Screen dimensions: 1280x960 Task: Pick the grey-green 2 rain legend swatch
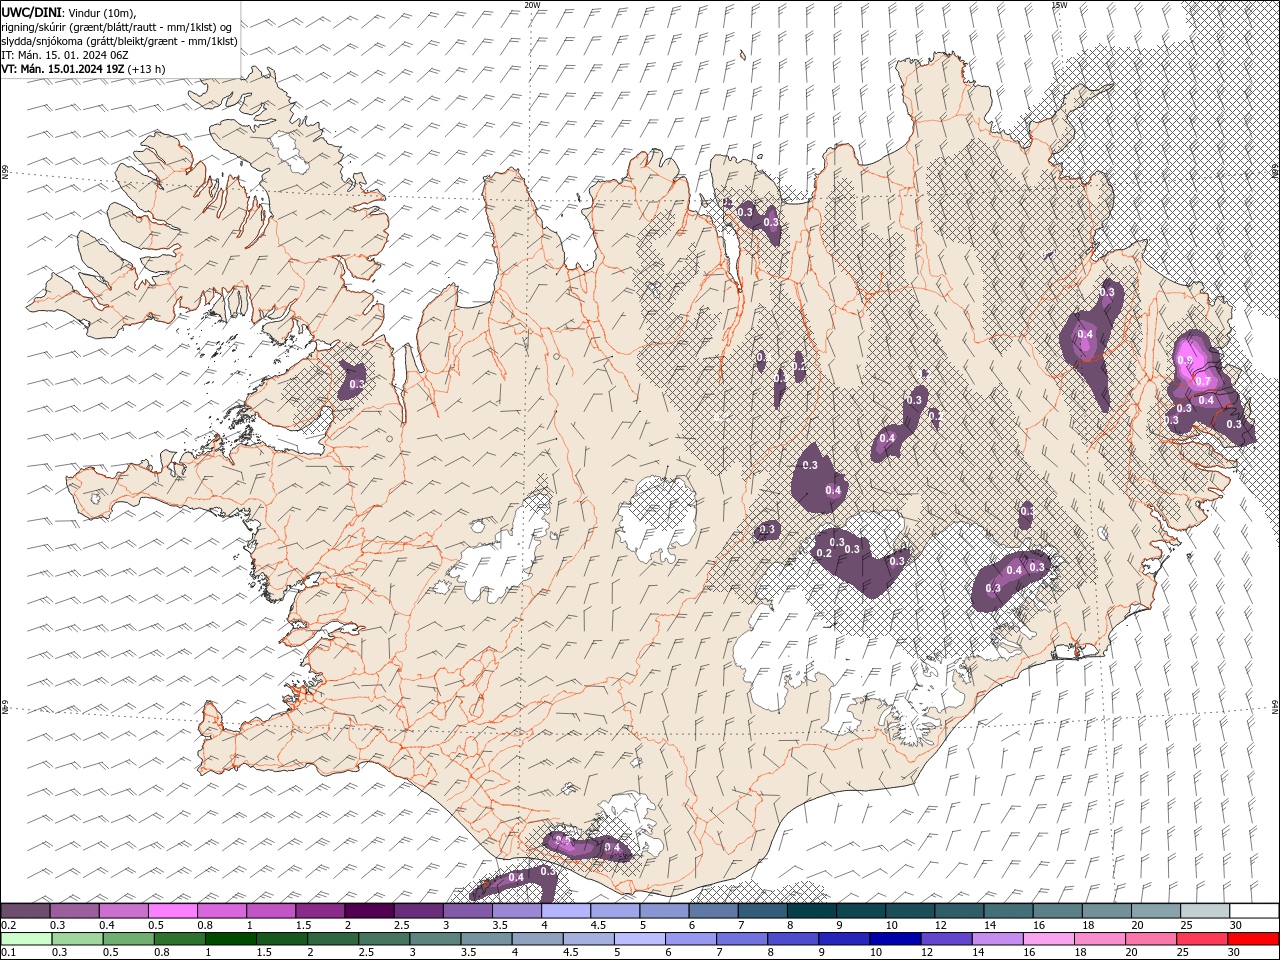coord(333,939)
